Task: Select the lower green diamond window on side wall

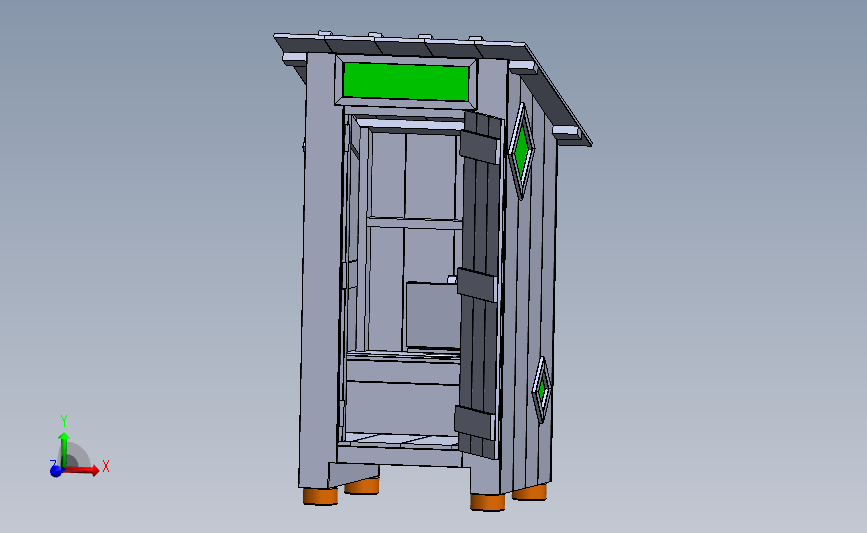Action: [x=542, y=389]
